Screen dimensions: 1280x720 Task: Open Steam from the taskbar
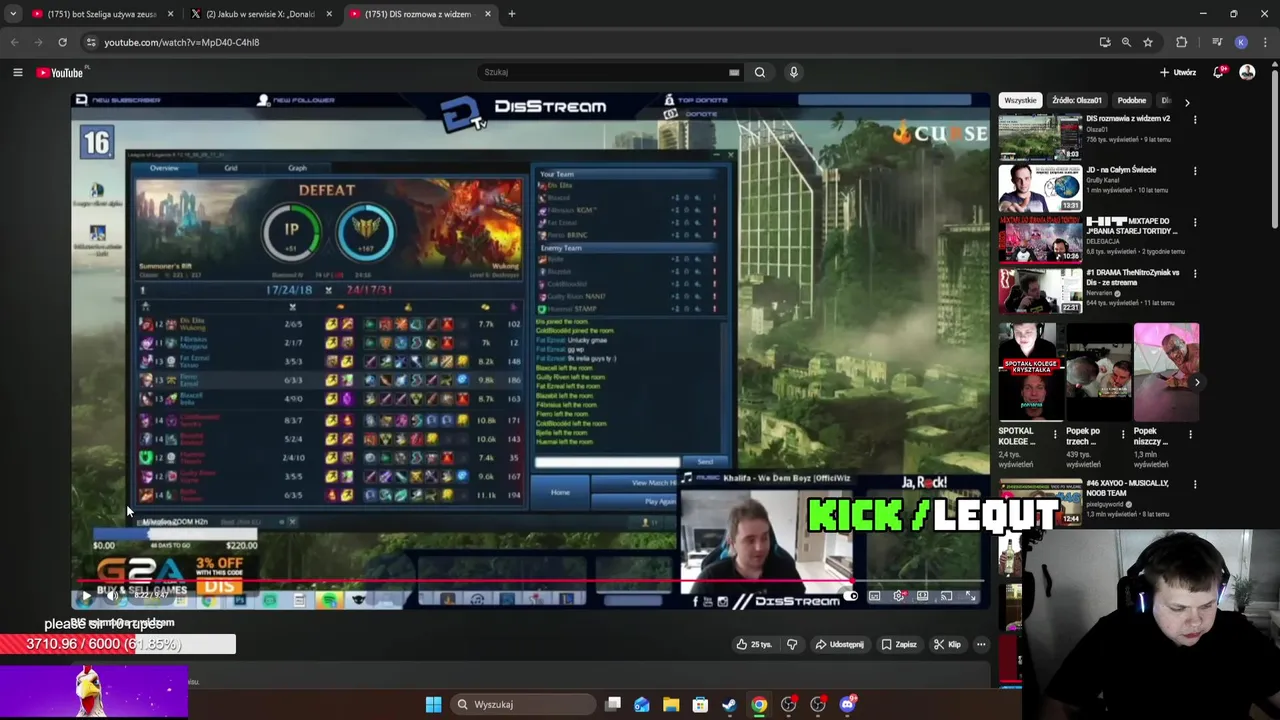tap(730, 704)
